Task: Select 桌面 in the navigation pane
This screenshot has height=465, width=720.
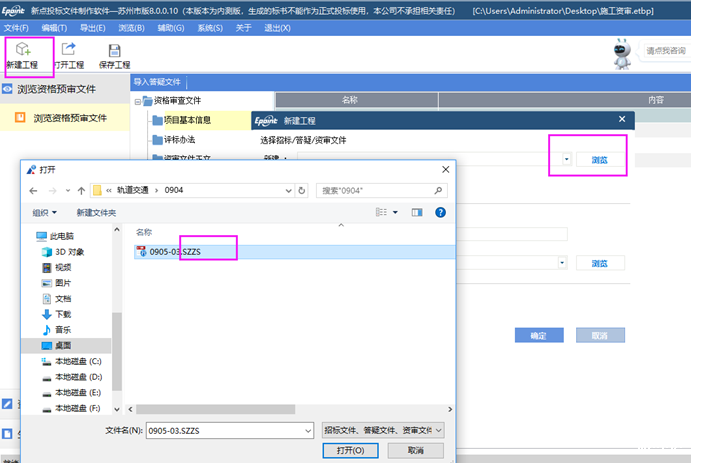Action: pyautogui.click(x=62, y=344)
